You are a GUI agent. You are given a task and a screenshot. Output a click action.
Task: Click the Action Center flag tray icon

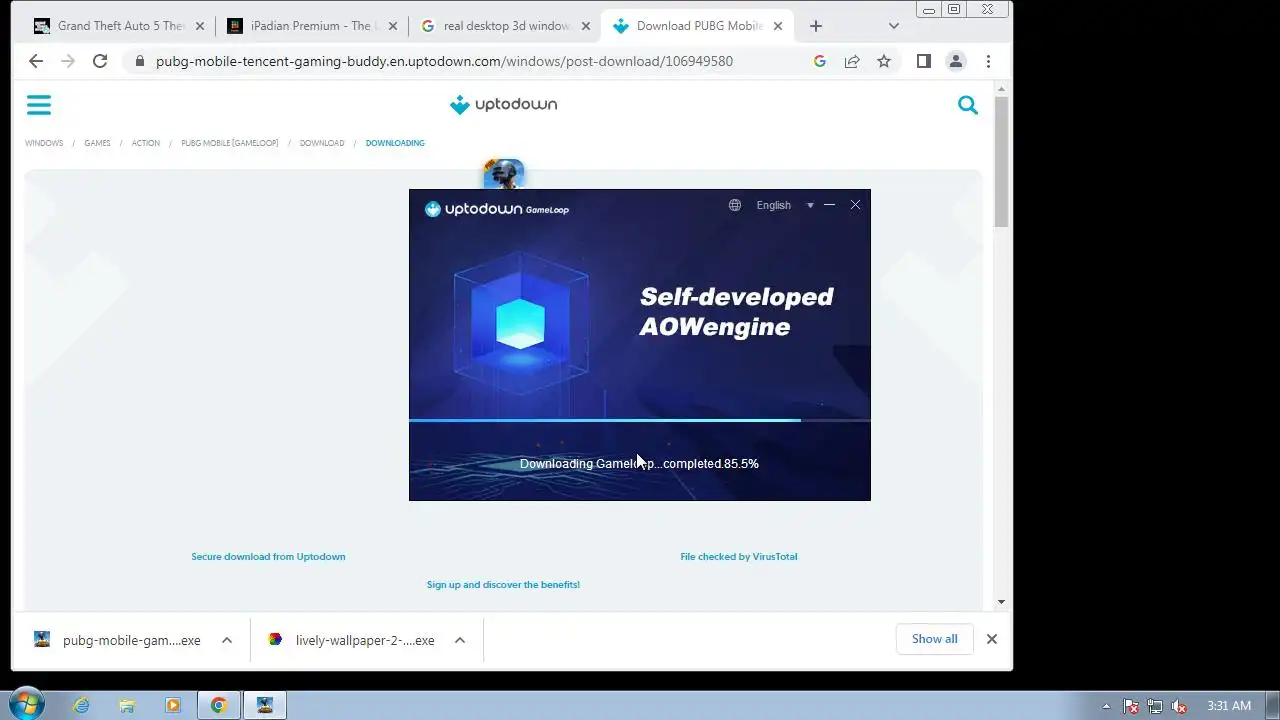[1131, 706]
